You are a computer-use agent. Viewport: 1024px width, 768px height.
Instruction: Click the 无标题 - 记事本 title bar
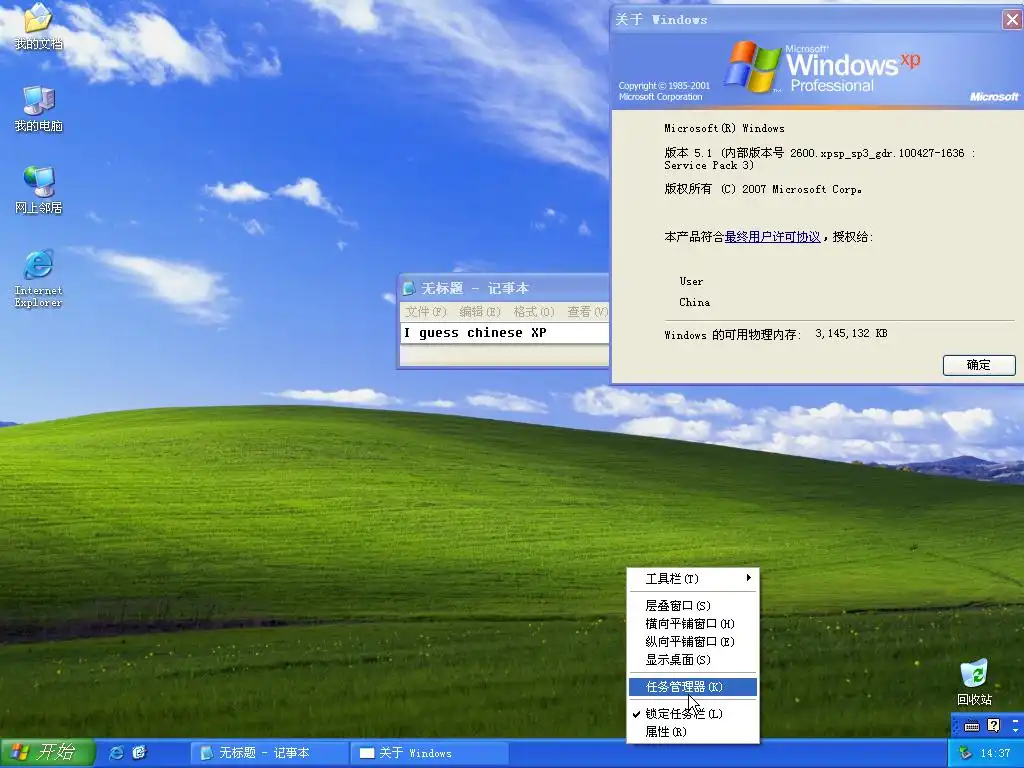tap(503, 288)
